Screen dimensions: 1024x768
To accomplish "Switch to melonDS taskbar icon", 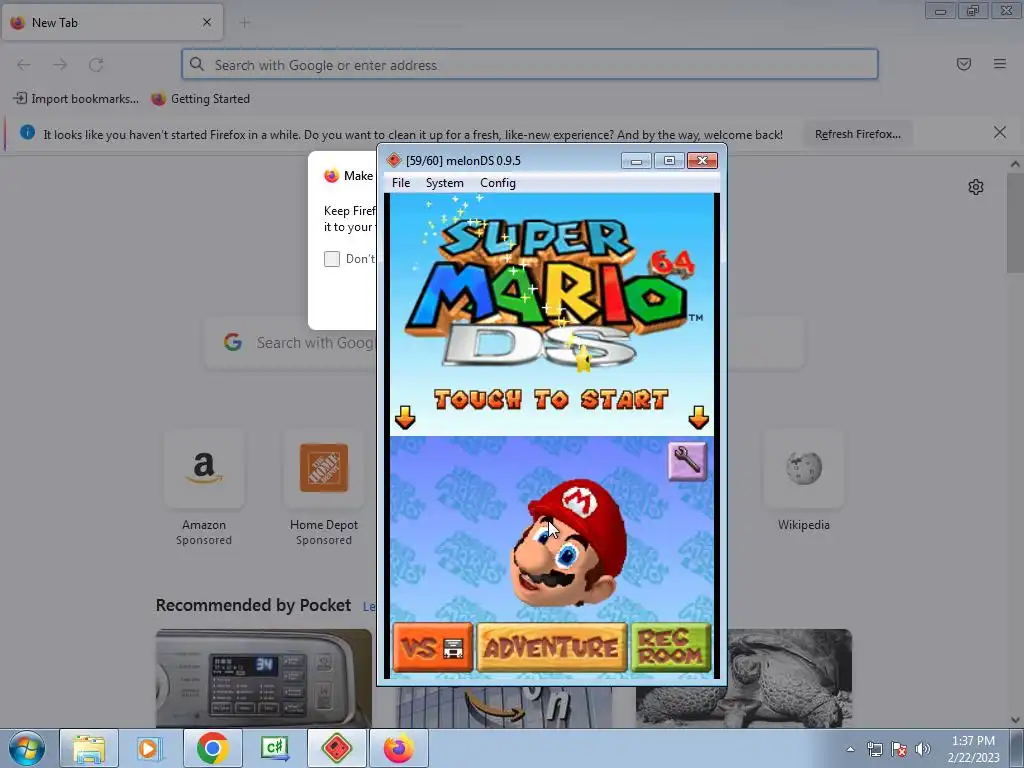I will pos(336,748).
